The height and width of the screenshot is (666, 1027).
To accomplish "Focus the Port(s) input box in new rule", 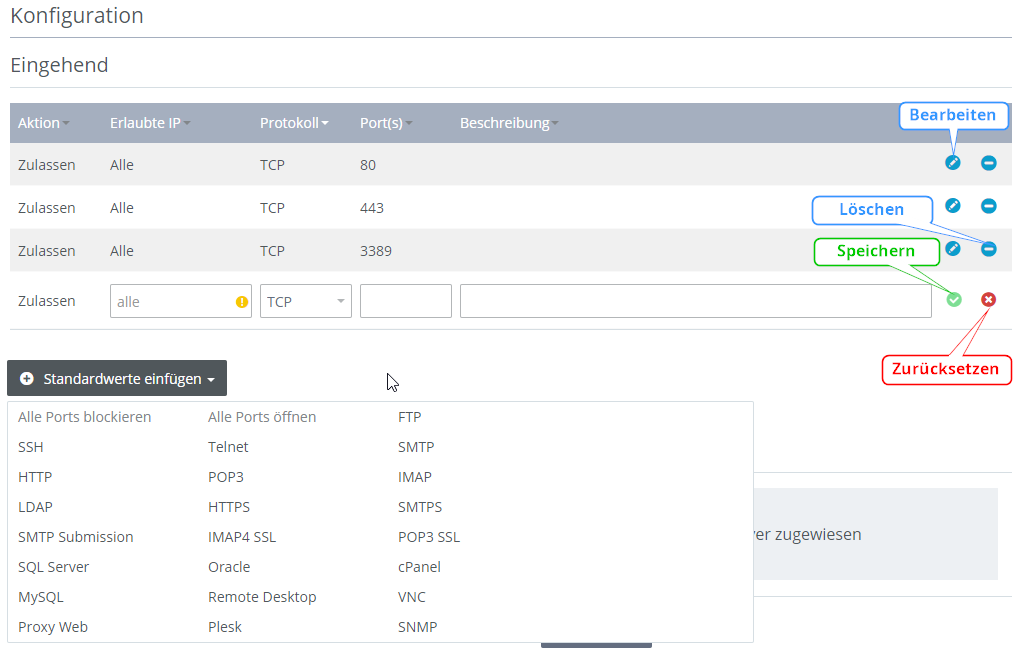I will click(x=405, y=301).
